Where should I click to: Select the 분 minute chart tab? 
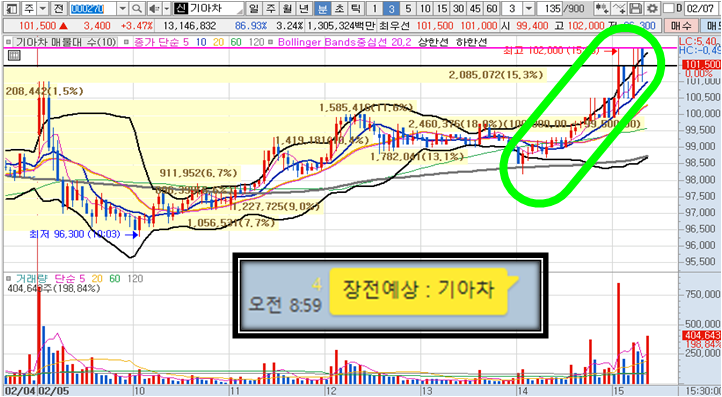[x=322, y=8]
